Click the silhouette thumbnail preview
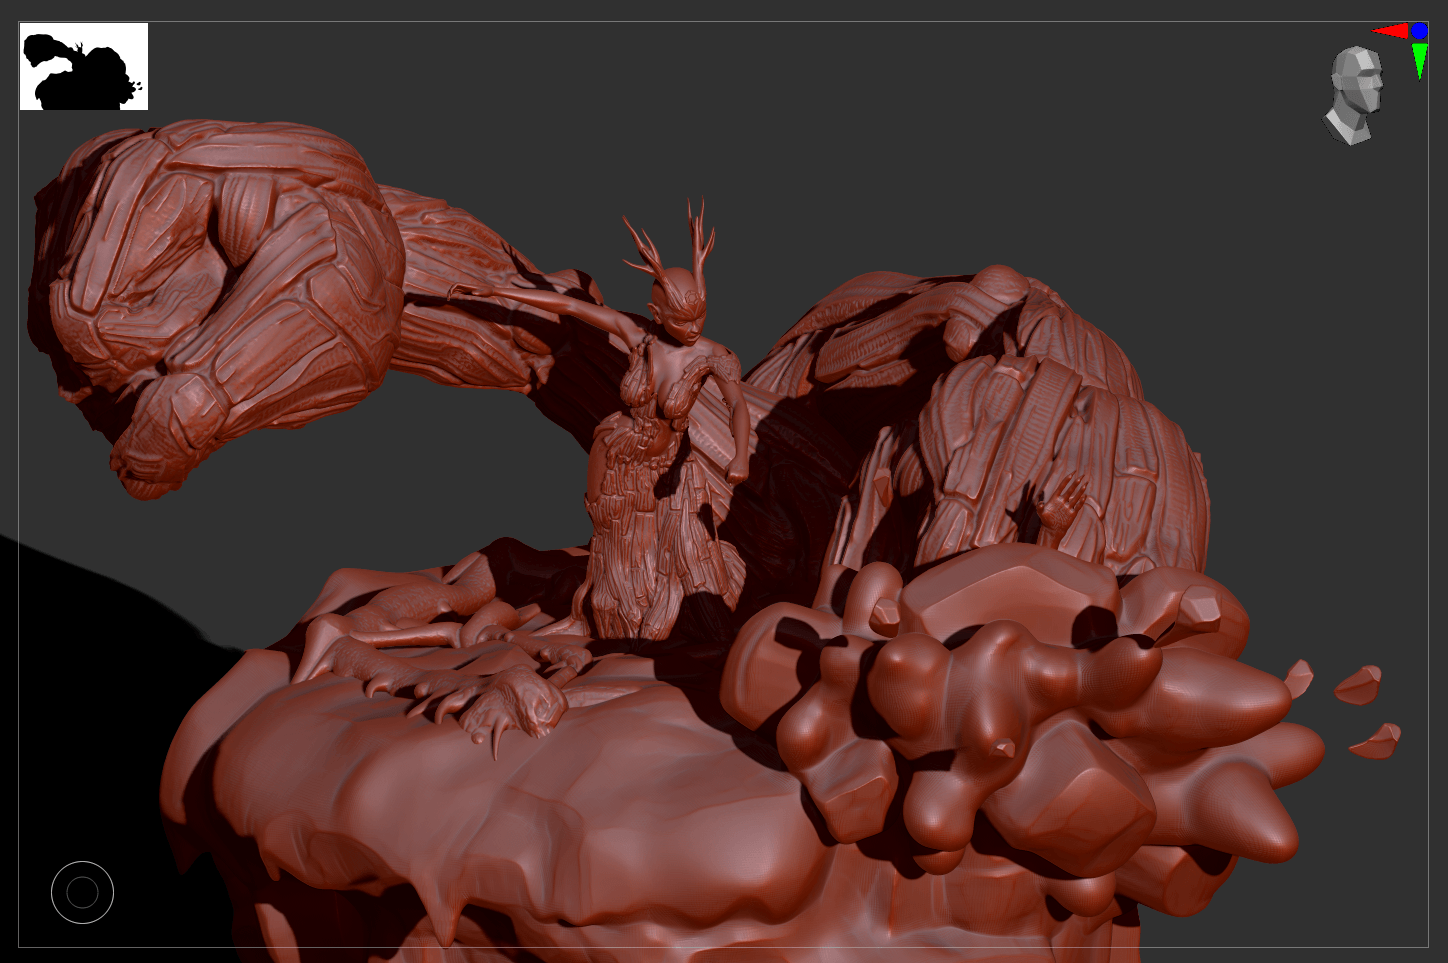This screenshot has width=1448, height=963. click(x=84, y=67)
